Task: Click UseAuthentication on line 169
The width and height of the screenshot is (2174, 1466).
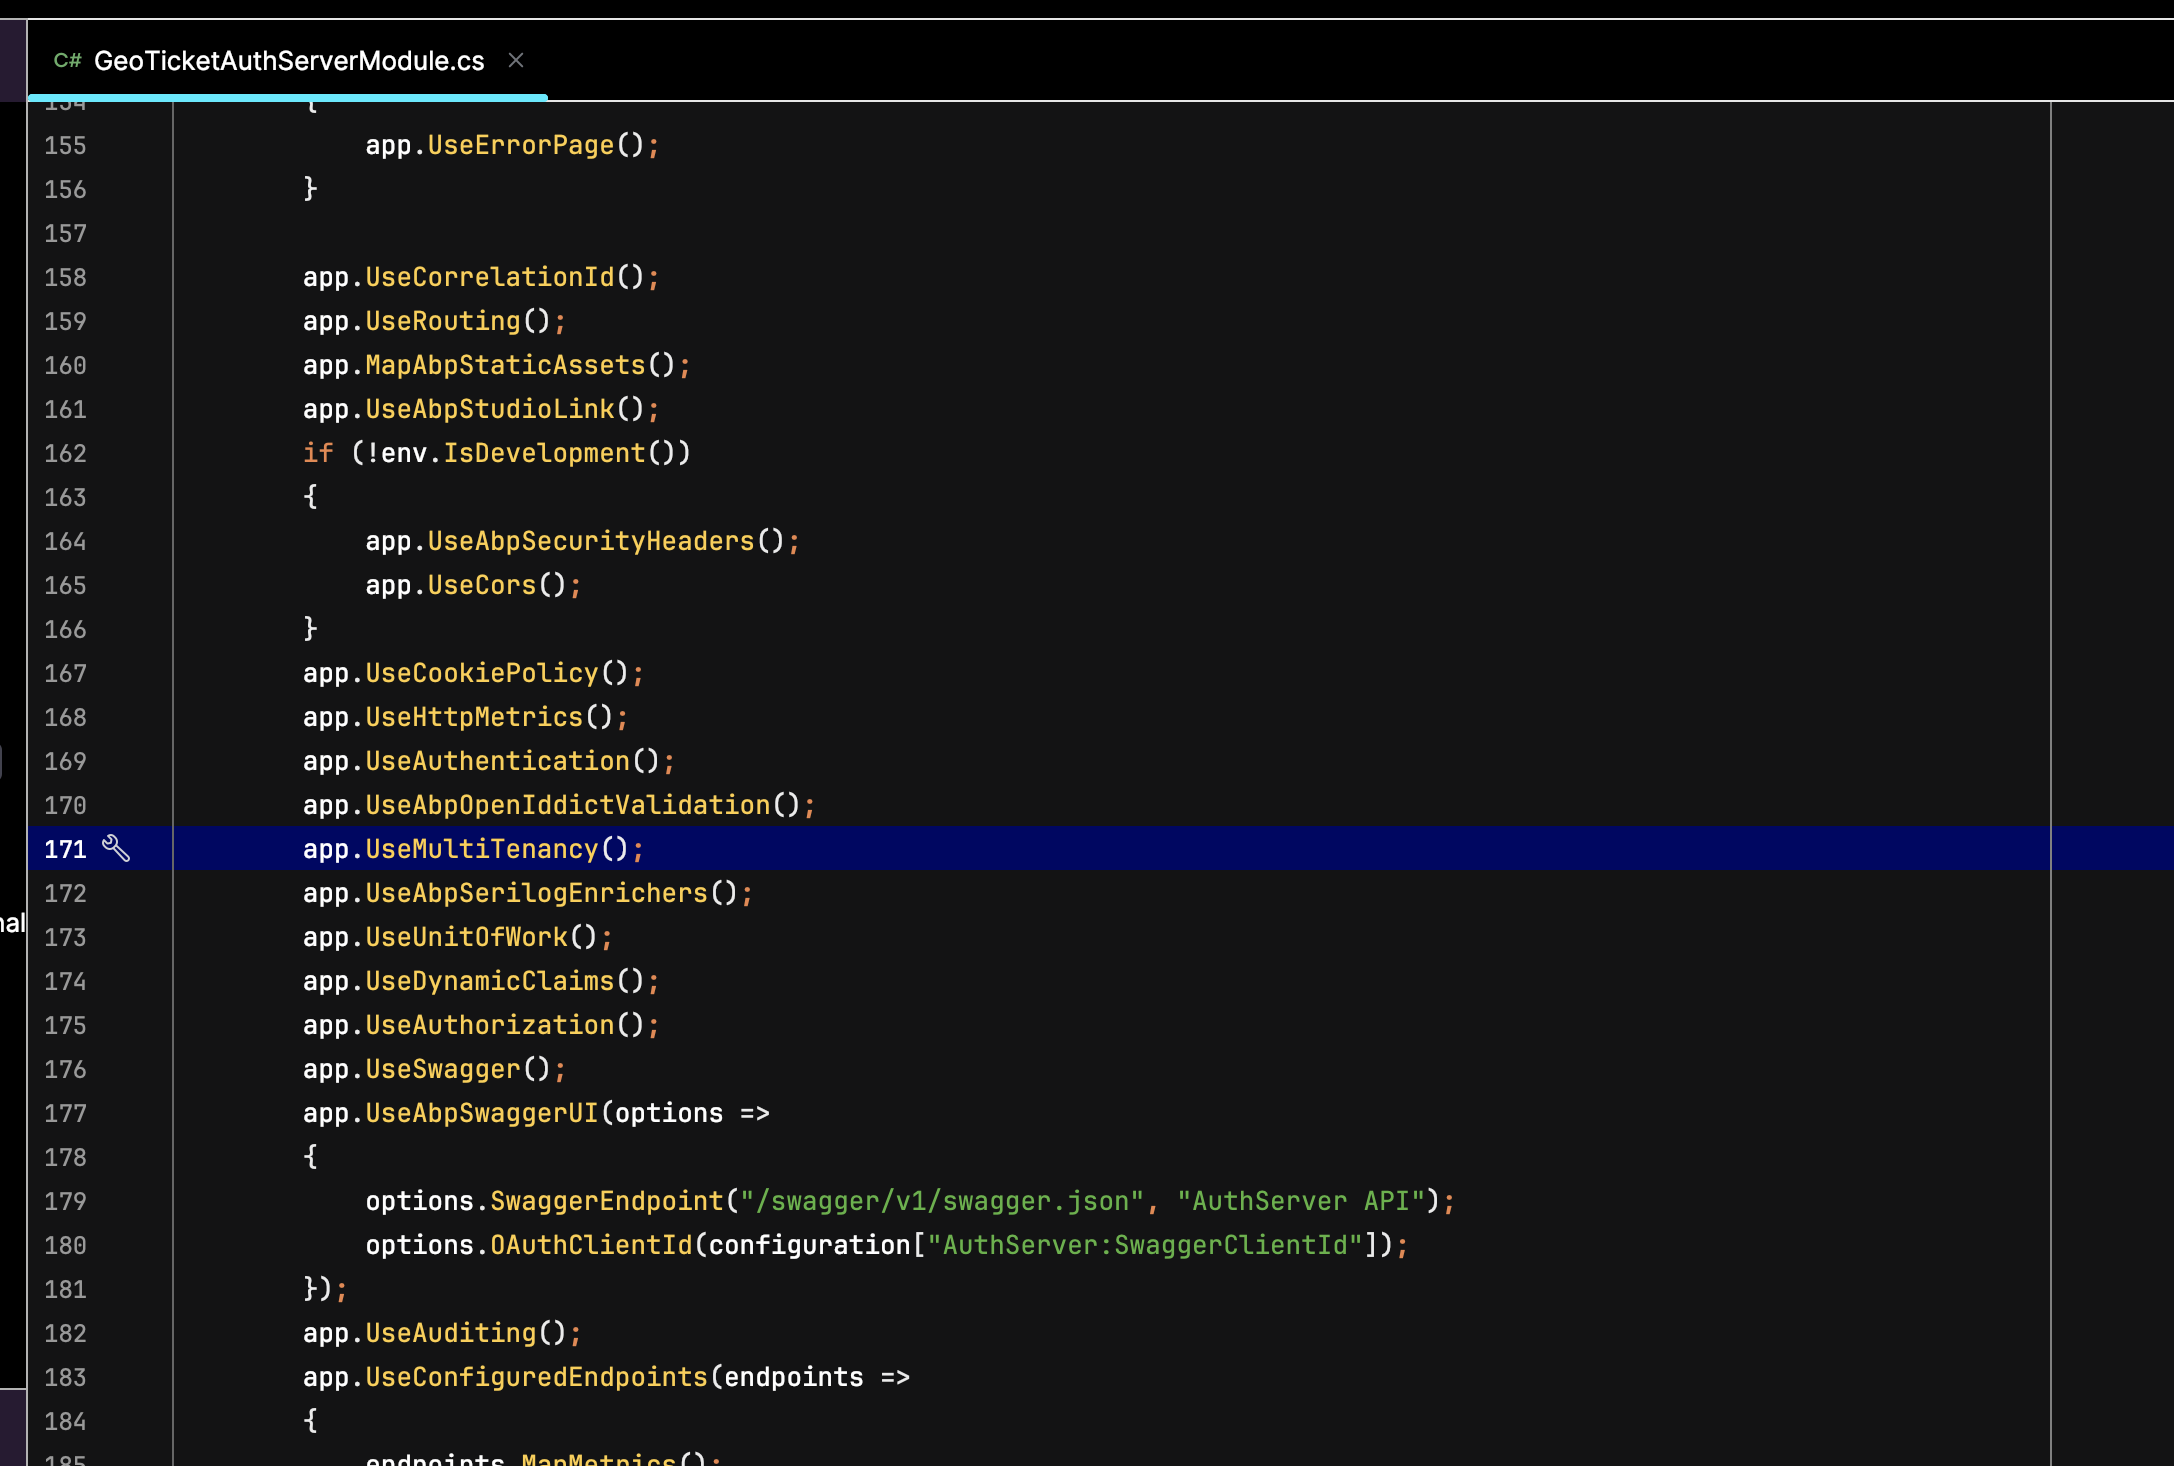Action: [x=497, y=761]
